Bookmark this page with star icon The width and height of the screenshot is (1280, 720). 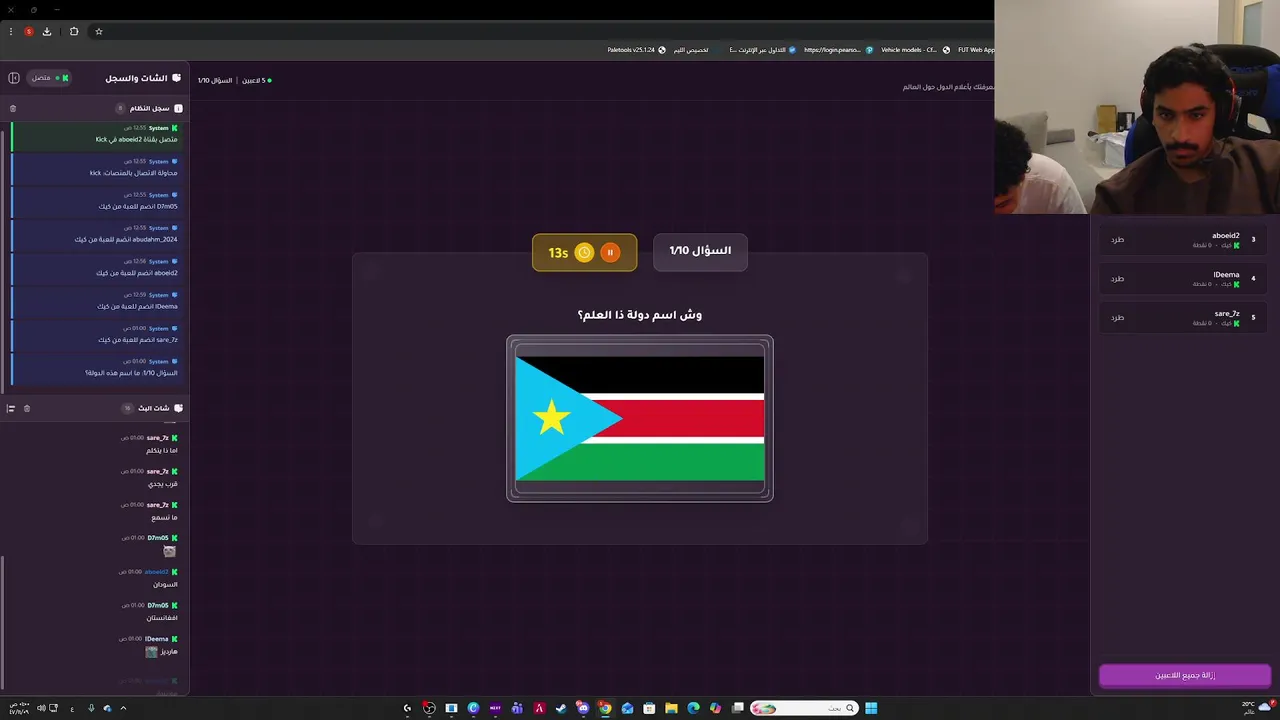click(99, 32)
